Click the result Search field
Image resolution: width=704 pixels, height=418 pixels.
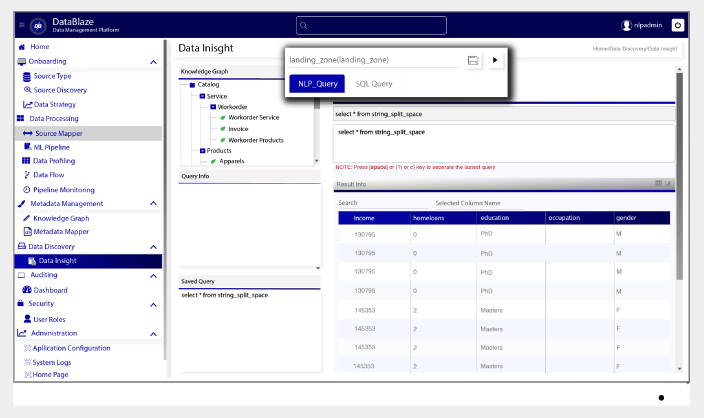coord(382,203)
